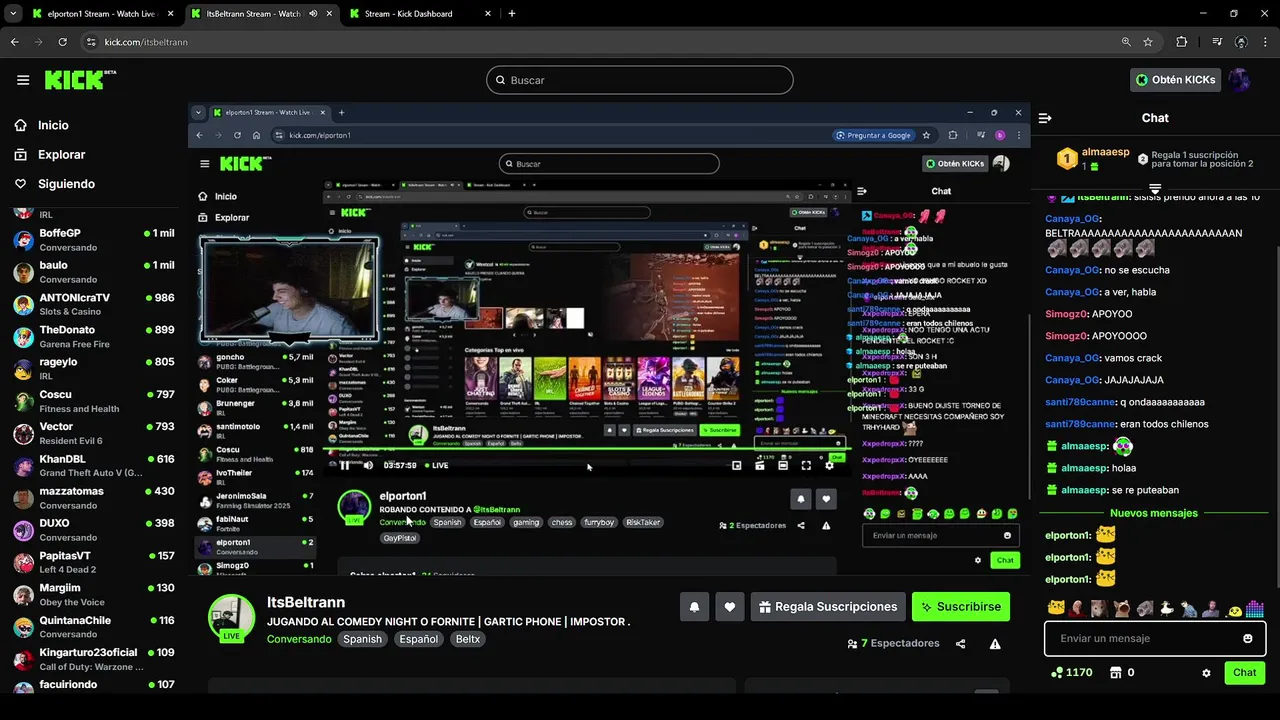
Task: Open rageylo channel in sidebar
Action: [93, 369]
